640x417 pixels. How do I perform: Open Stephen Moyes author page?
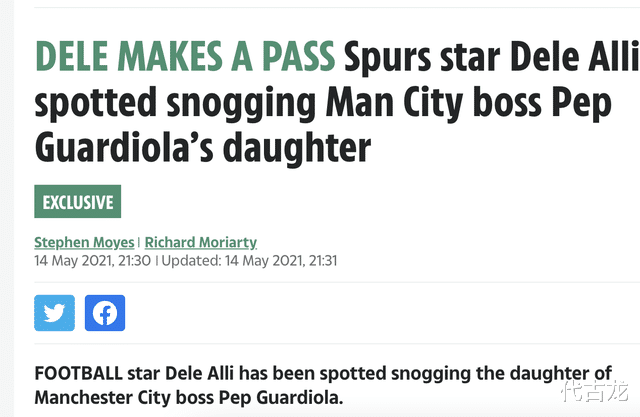coord(85,242)
